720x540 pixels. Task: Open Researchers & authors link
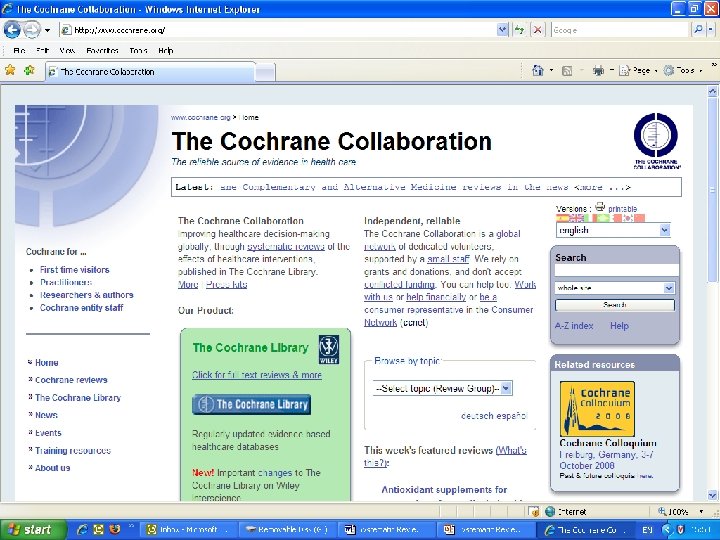pyautogui.click(x=86, y=295)
